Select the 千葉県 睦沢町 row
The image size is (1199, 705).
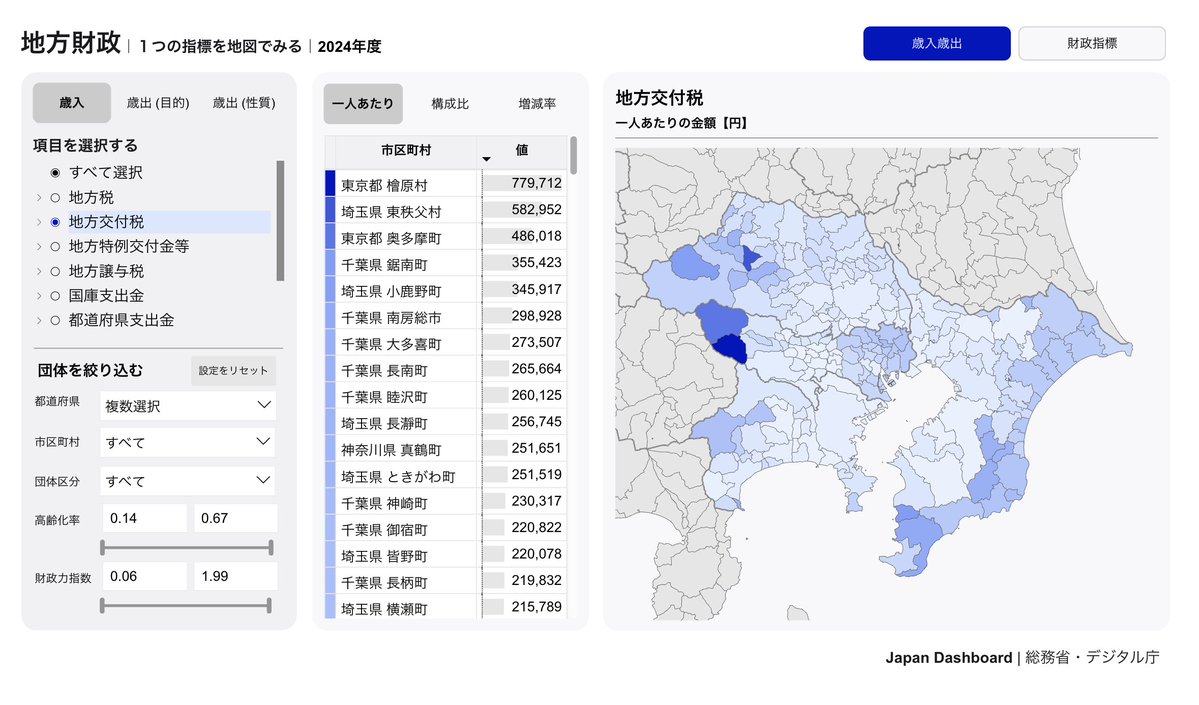[446, 396]
